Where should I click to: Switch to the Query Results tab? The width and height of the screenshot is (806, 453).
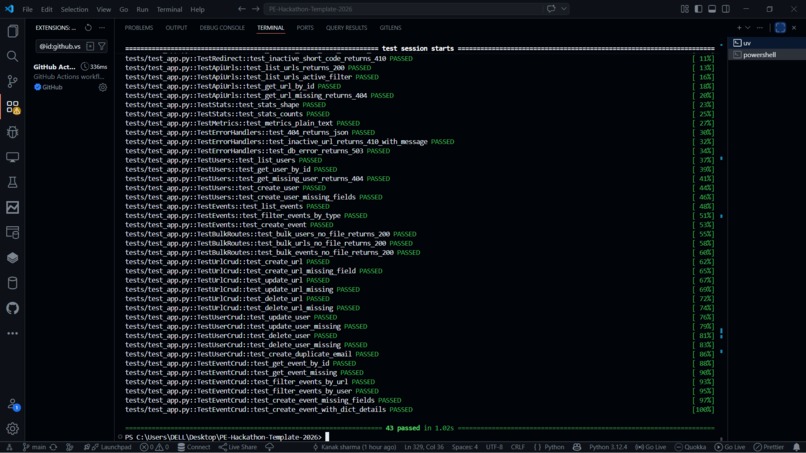(x=346, y=28)
